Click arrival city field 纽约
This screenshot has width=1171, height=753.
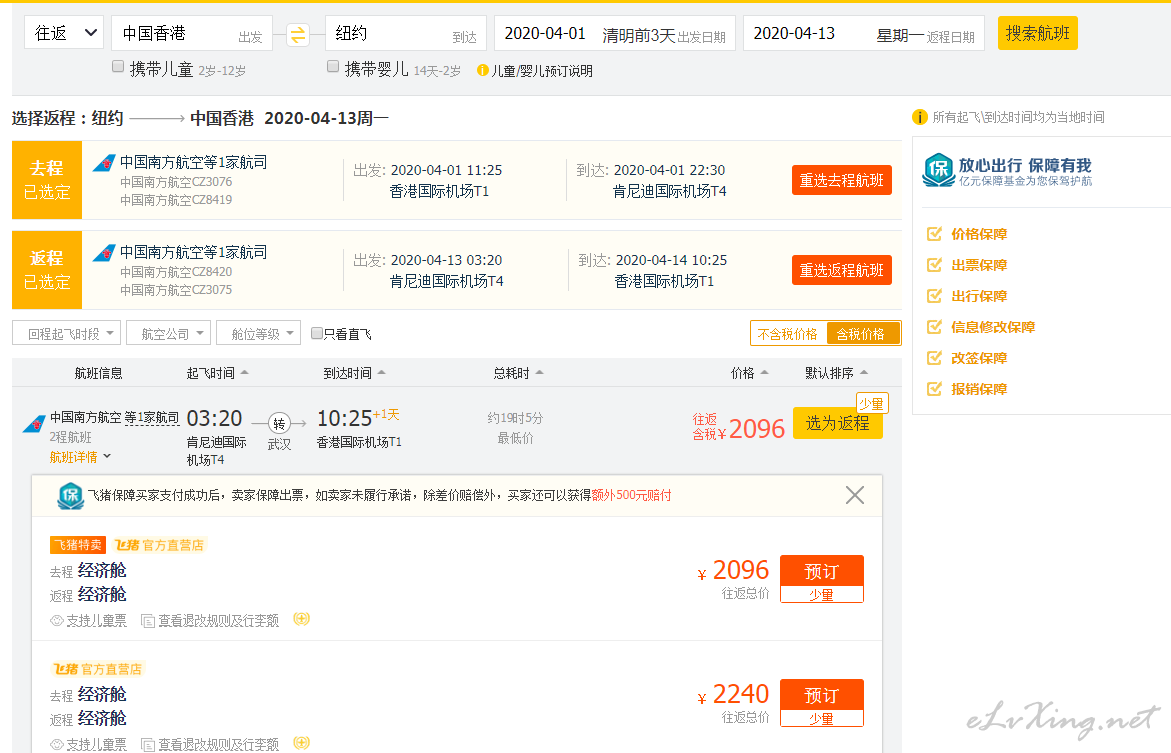tap(406, 33)
